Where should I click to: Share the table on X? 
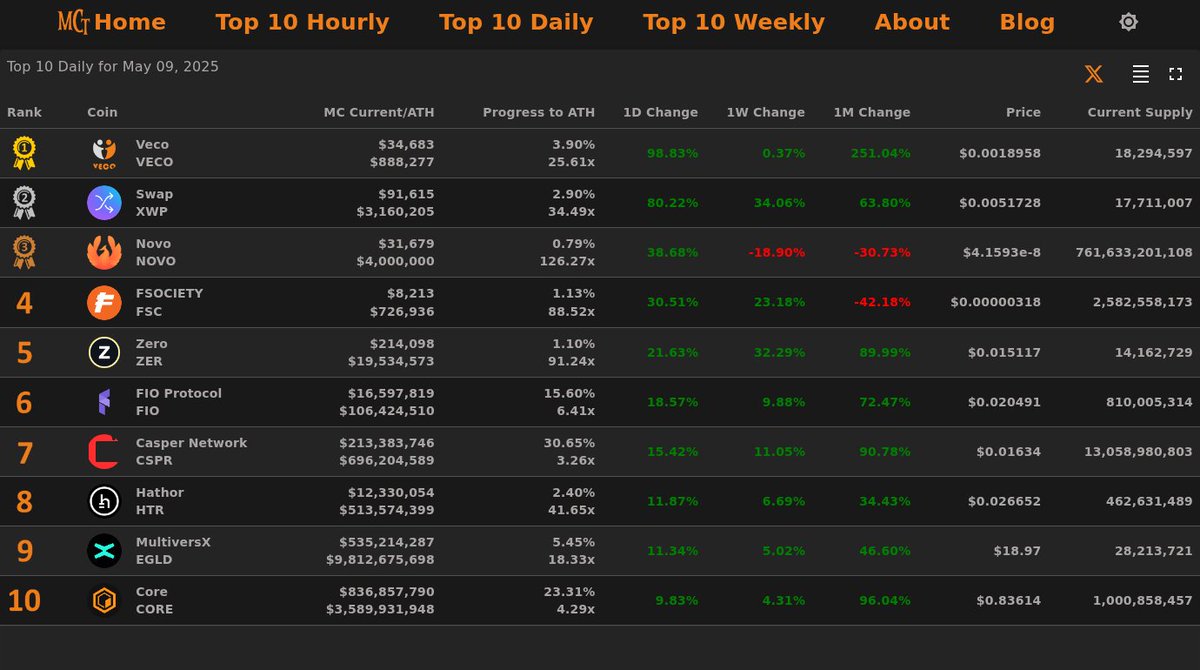pos(1093,73)
